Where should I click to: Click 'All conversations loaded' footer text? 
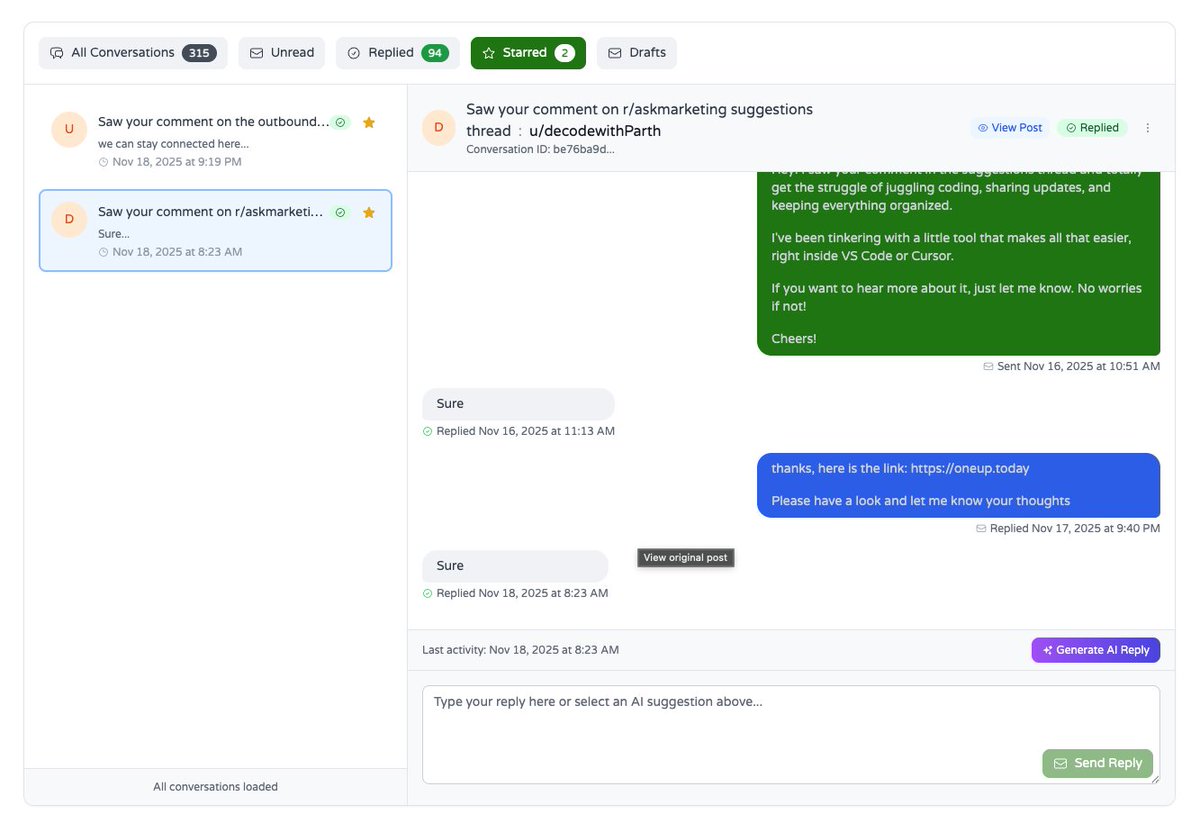tap(215, 787)
